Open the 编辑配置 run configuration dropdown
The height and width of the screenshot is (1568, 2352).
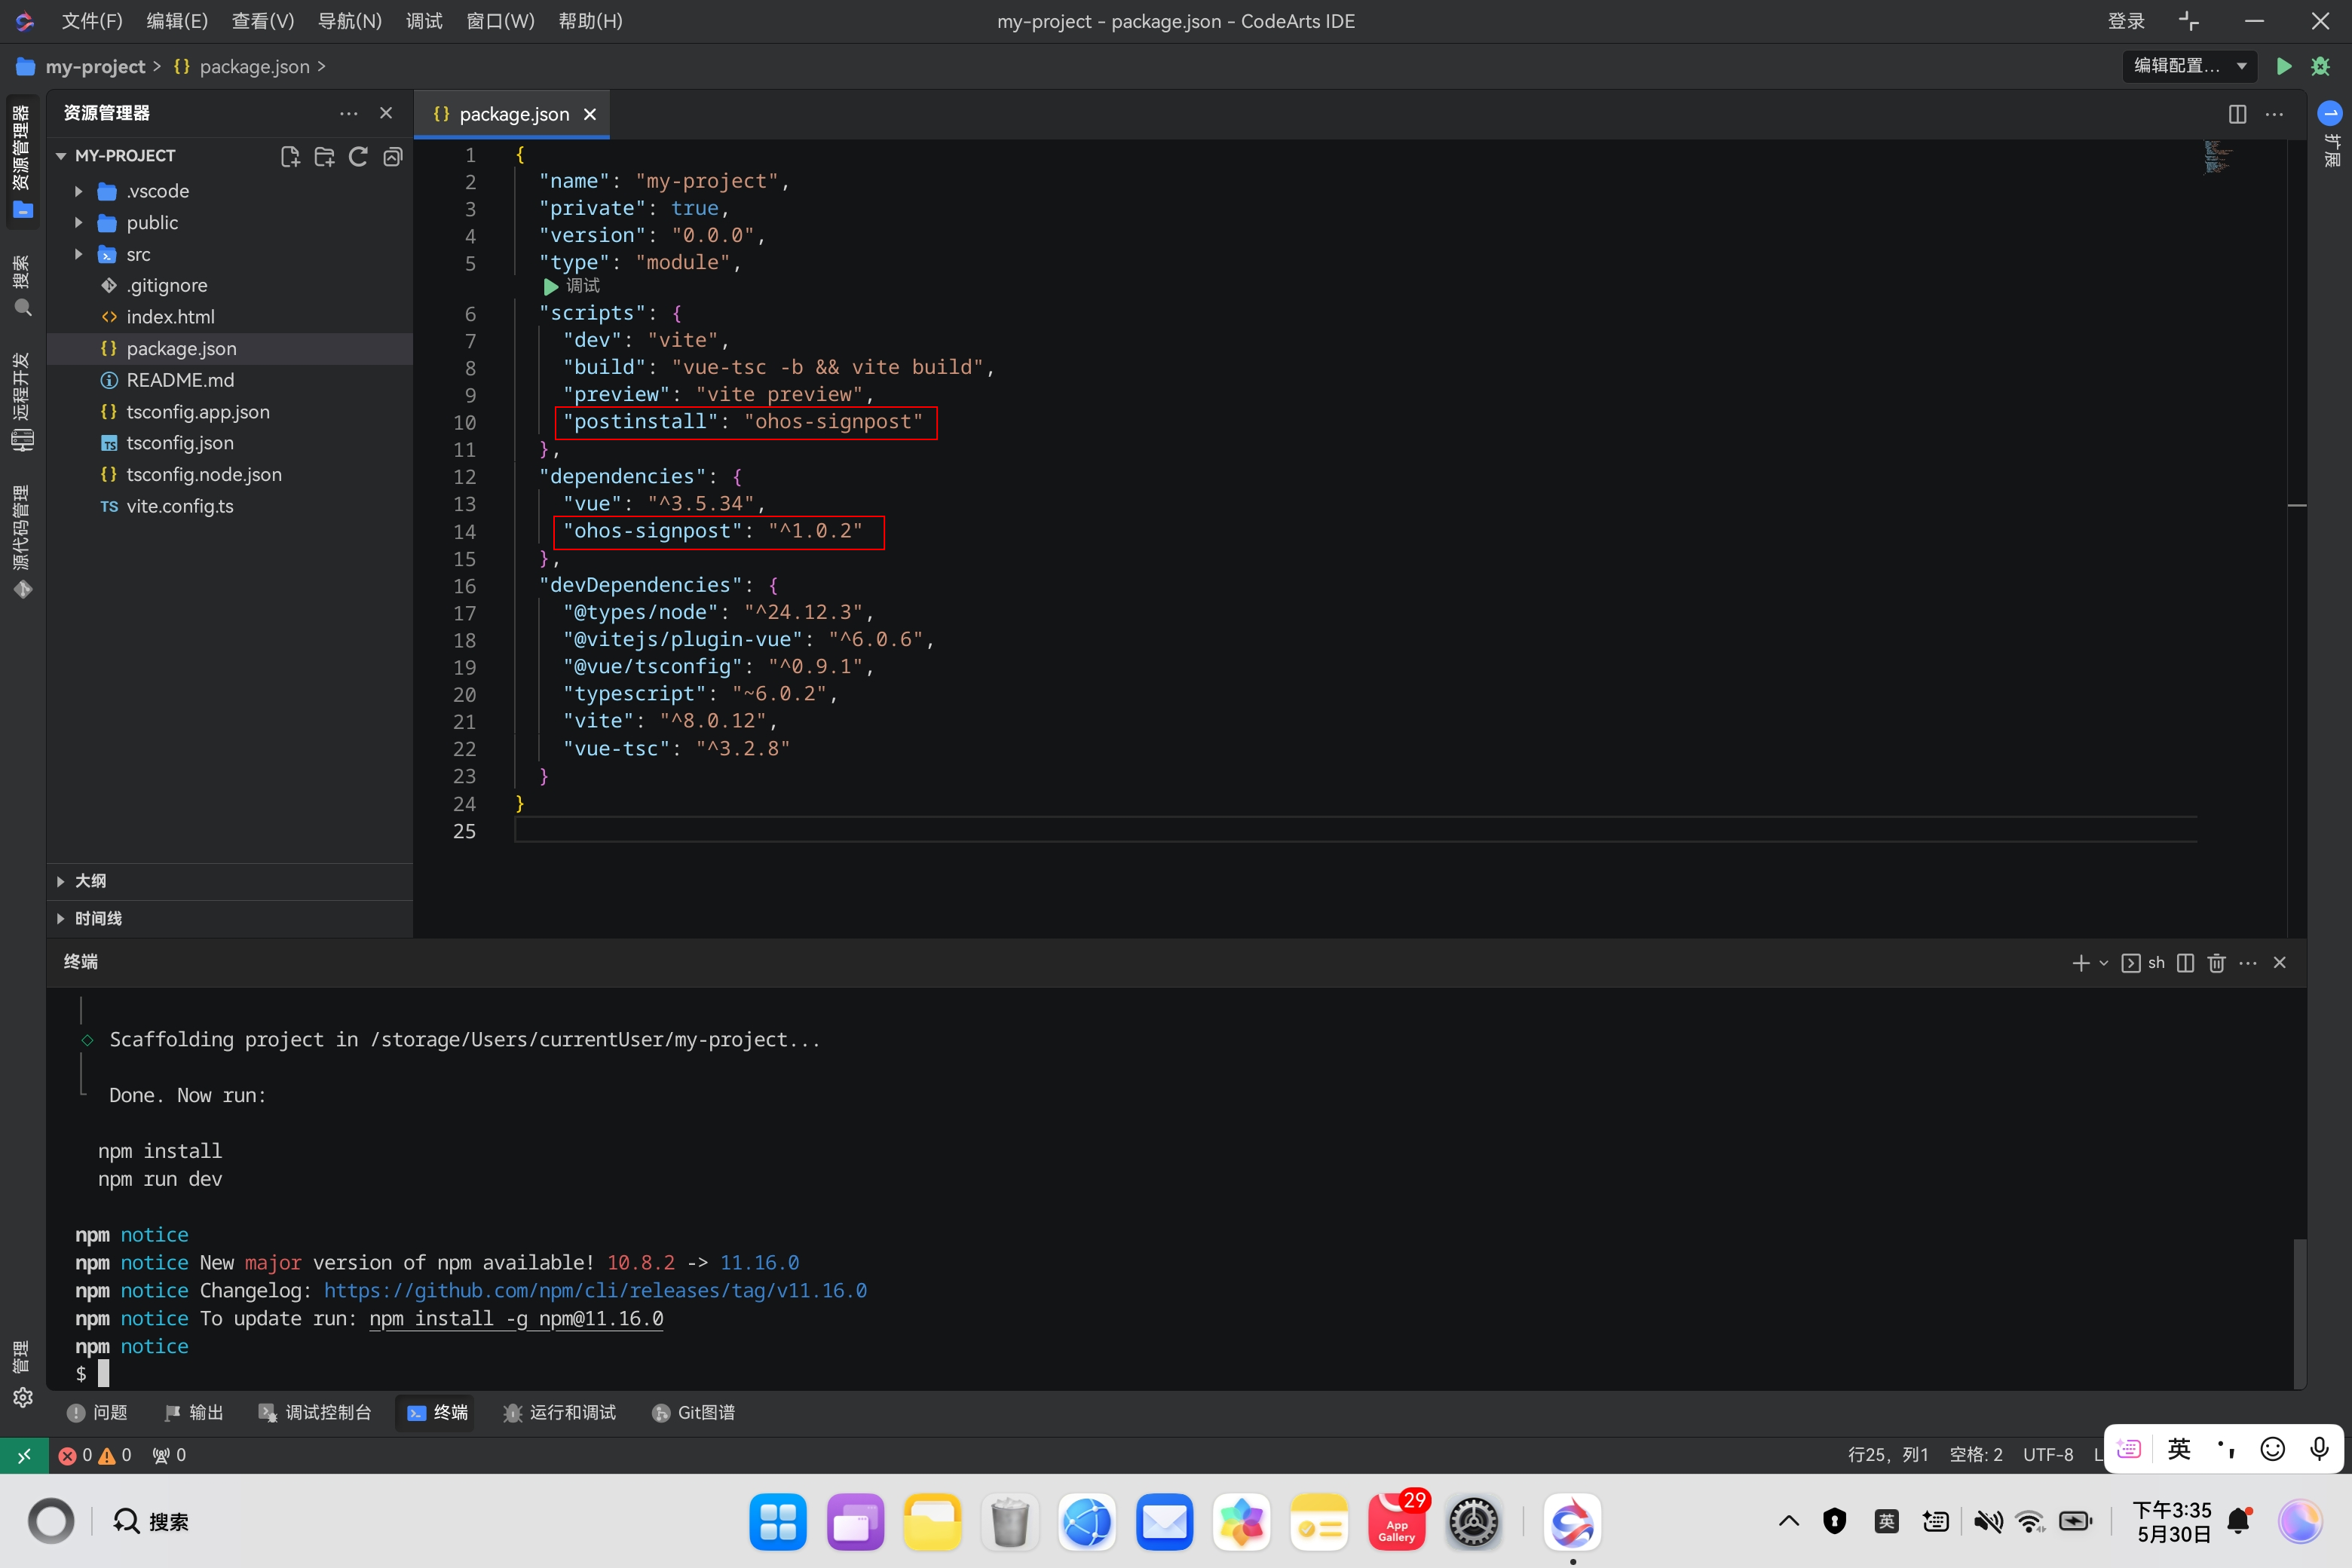click(2189, 66)
